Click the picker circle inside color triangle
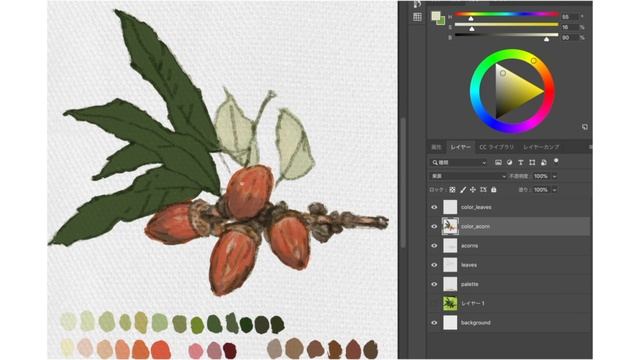Screen dimensions: 640x360 click(503, 73)
